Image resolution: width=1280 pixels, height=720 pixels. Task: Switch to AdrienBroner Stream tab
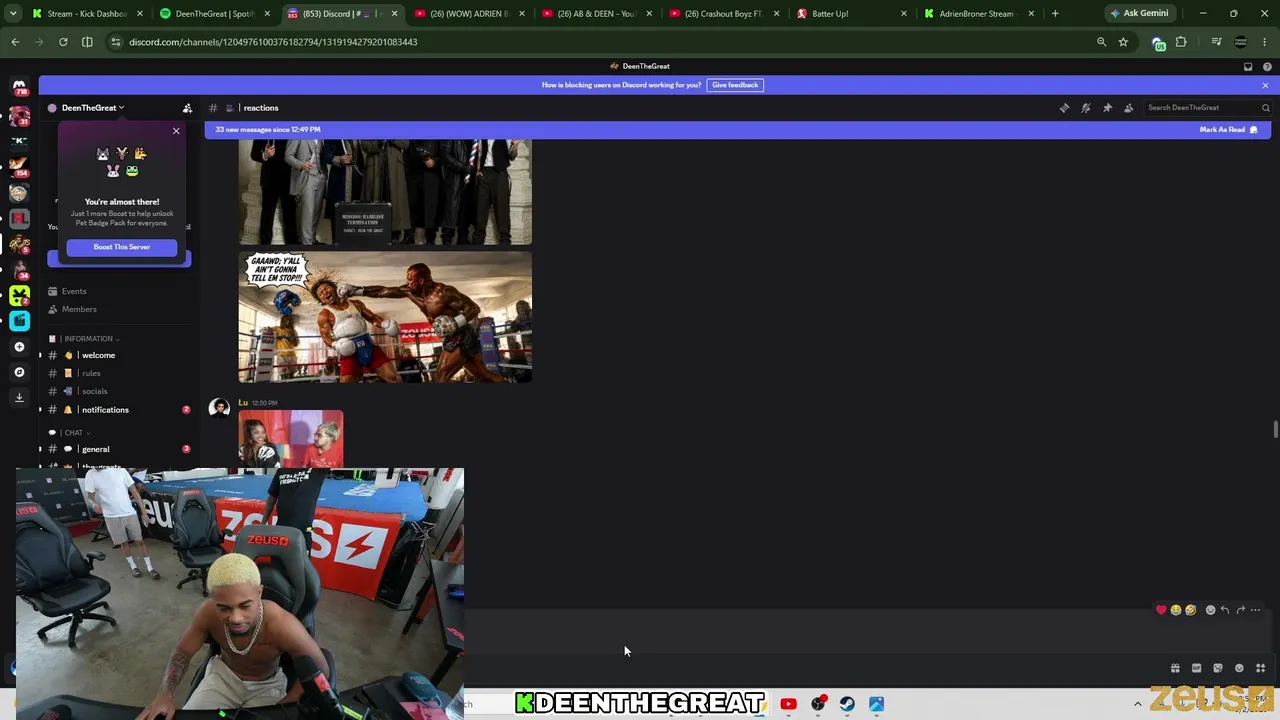tap(979, 14)
